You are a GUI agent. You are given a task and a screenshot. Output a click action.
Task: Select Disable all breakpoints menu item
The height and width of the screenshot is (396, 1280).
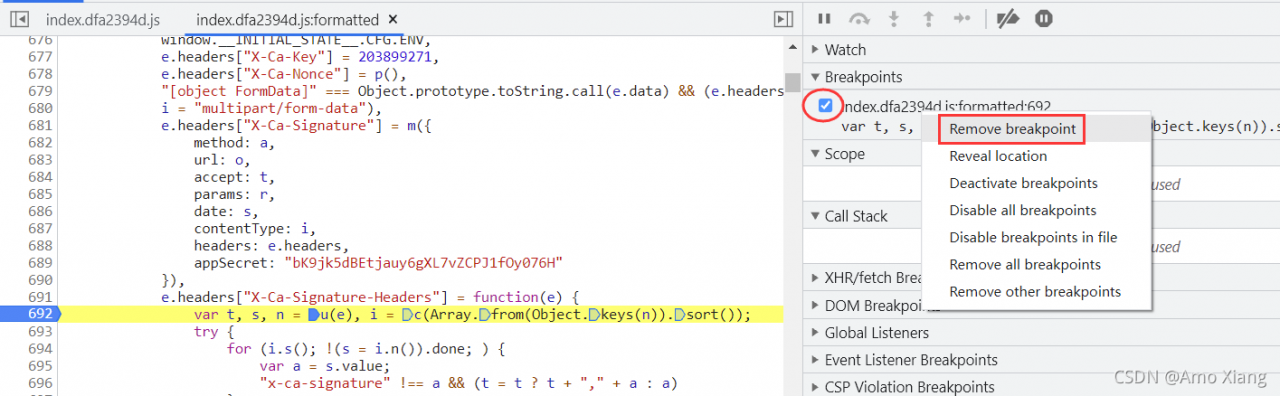1023,210
